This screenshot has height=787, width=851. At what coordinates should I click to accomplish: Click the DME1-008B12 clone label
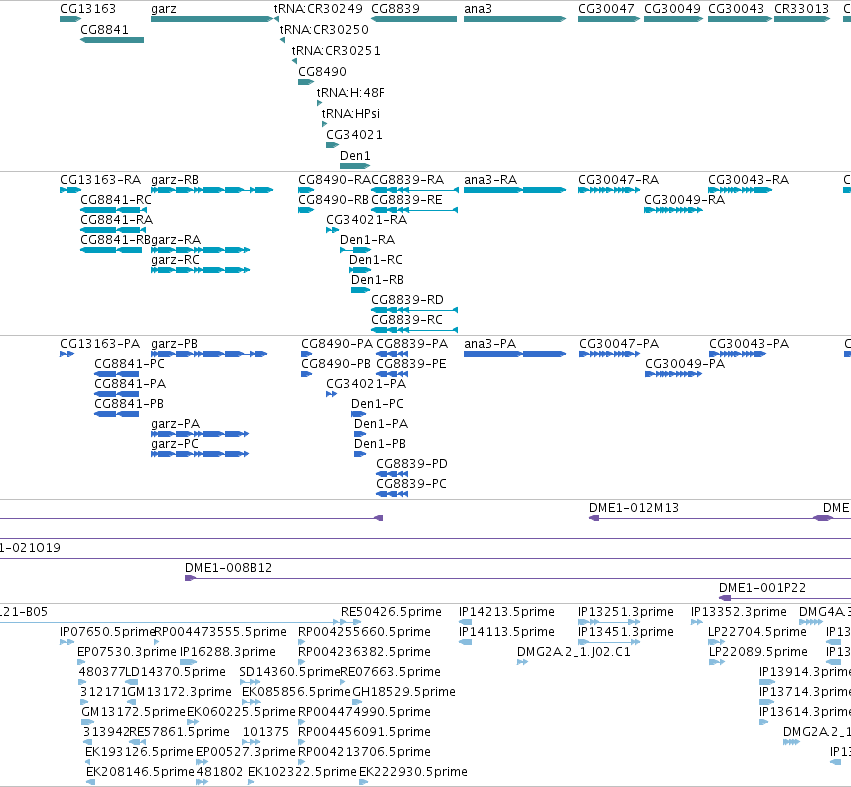point(228,568)
